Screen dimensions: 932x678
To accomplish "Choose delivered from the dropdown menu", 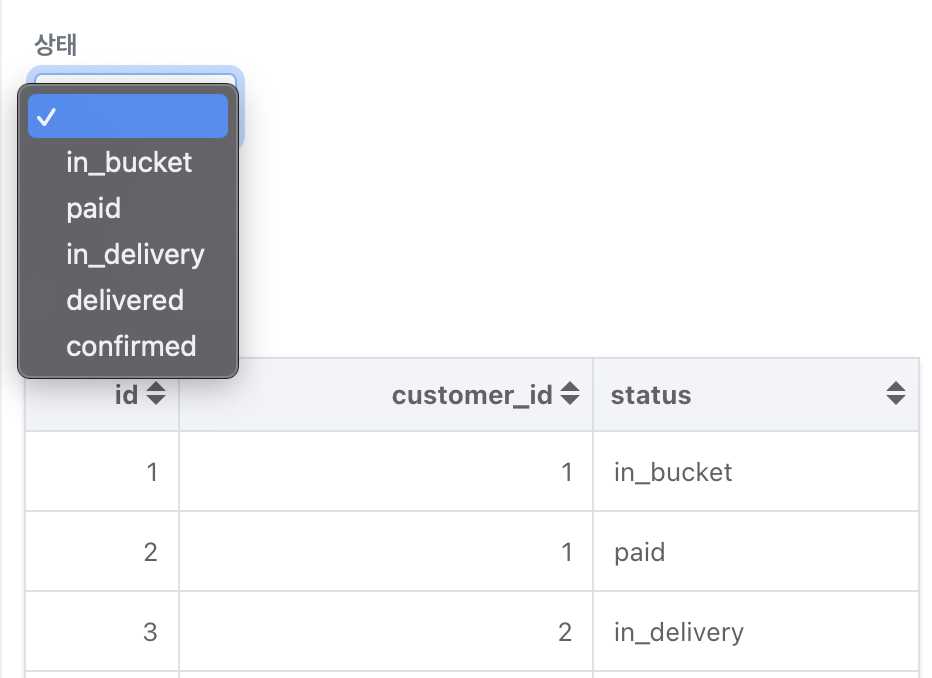I will coord(125,300).
